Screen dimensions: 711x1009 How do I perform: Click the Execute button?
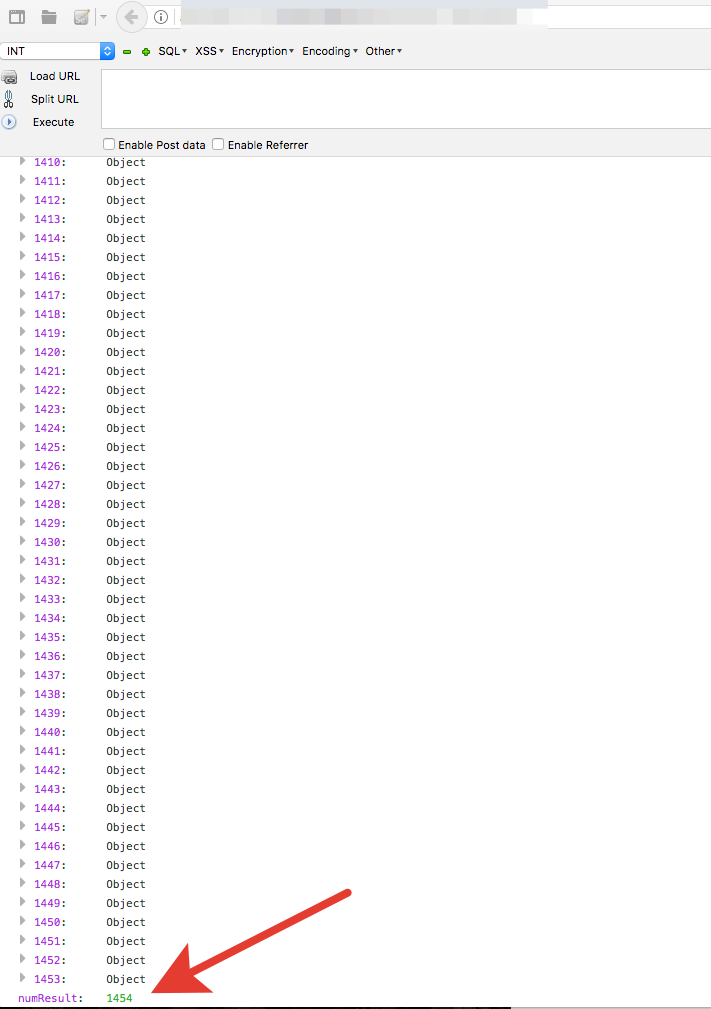pos(53,122)
